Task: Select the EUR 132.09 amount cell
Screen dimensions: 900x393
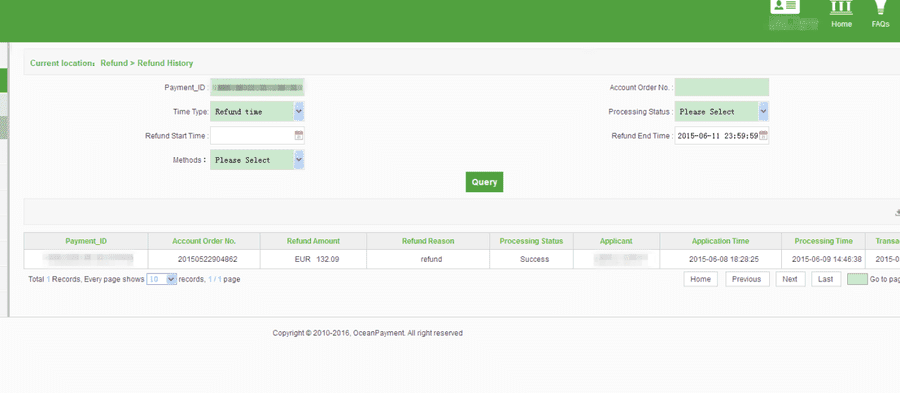Action: click(313, 259)
